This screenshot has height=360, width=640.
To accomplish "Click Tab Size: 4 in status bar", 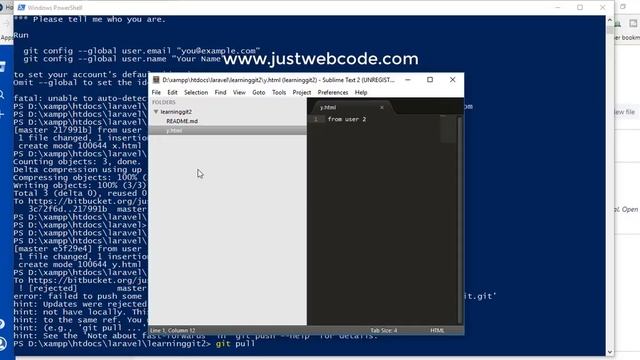I will [x=384, y=330].
